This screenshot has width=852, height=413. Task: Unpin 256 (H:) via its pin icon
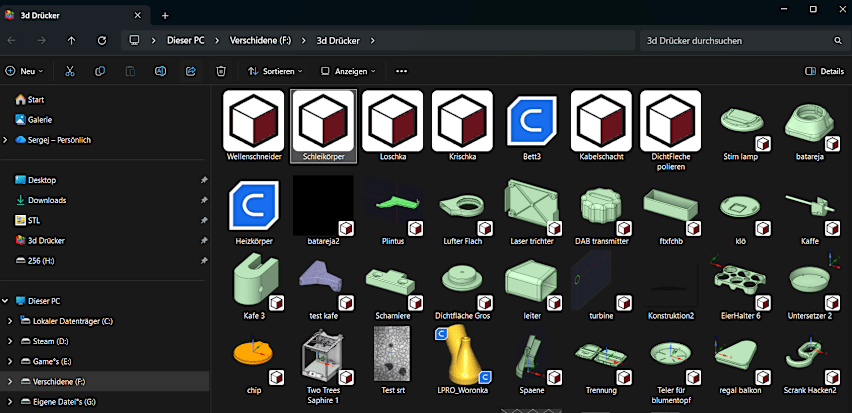pyautogui.click(x=204, y=261)
